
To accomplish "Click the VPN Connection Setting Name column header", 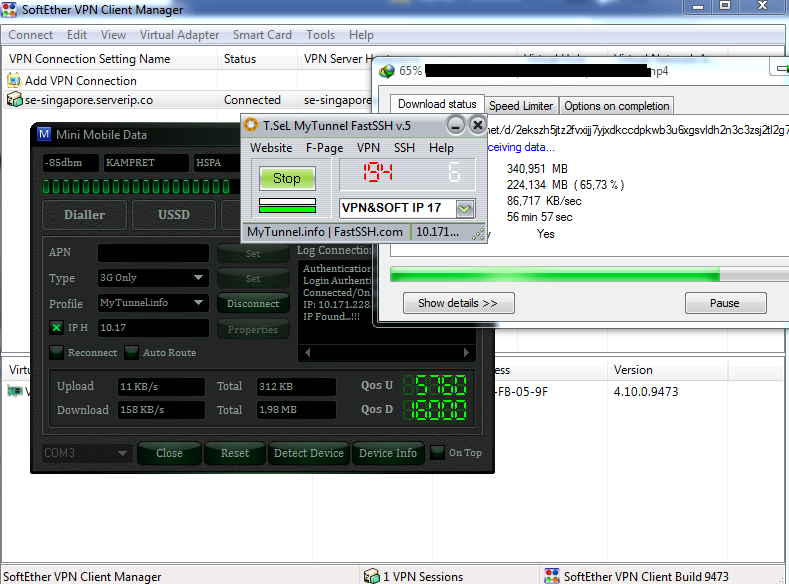I will [x=110, y=59].
